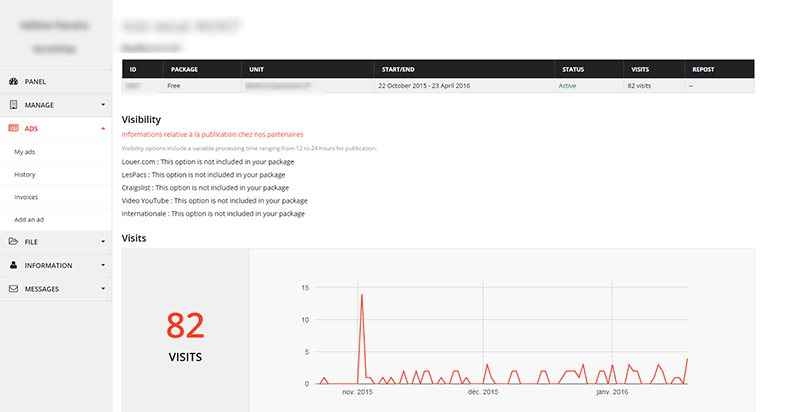Click the large red 82 counter

point(185,326)
